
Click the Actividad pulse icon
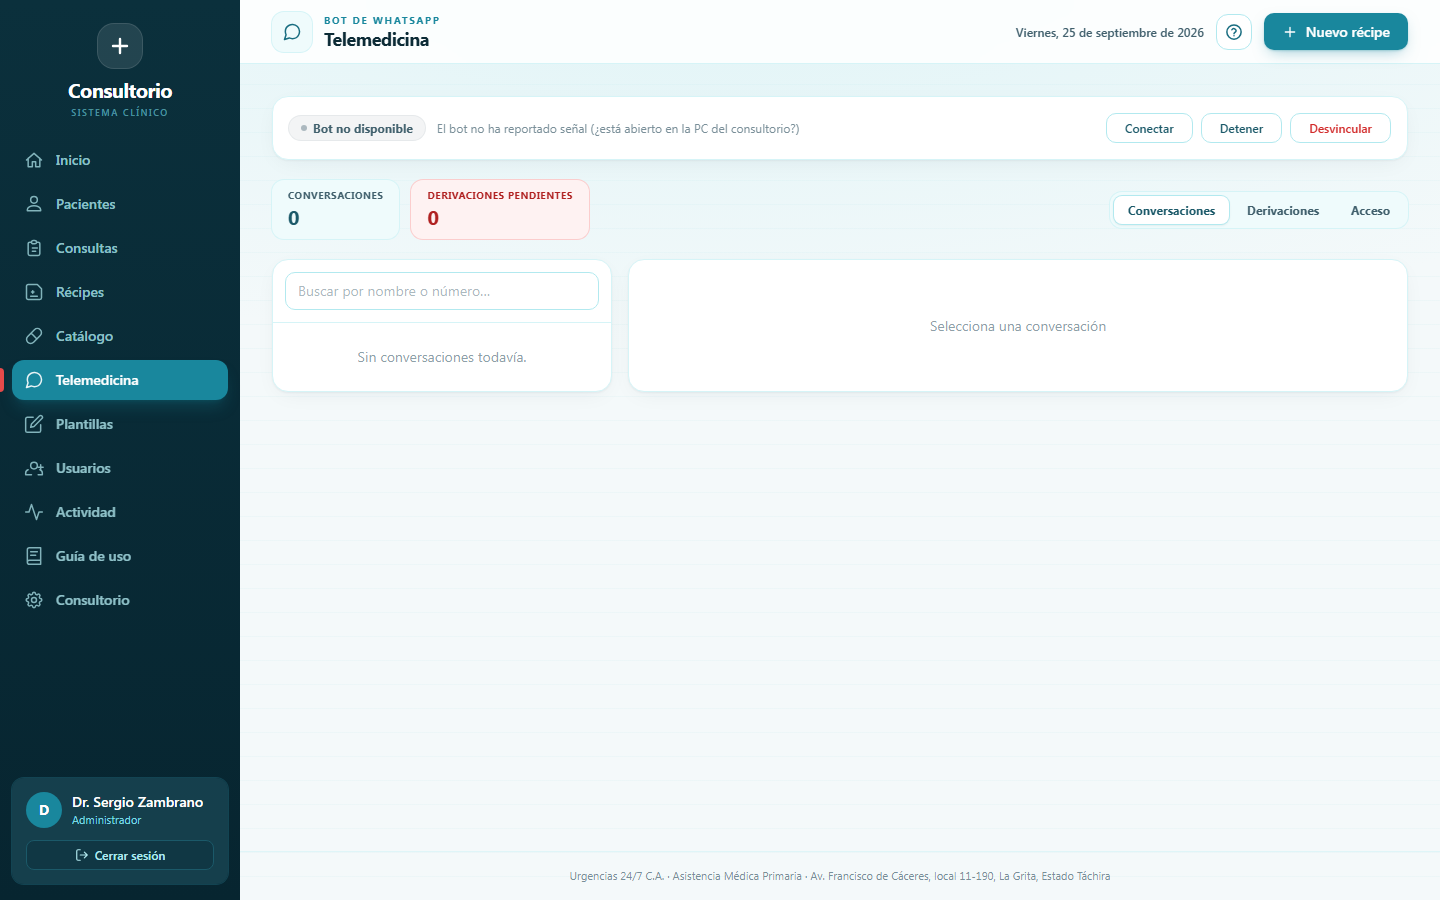point(34,512)
